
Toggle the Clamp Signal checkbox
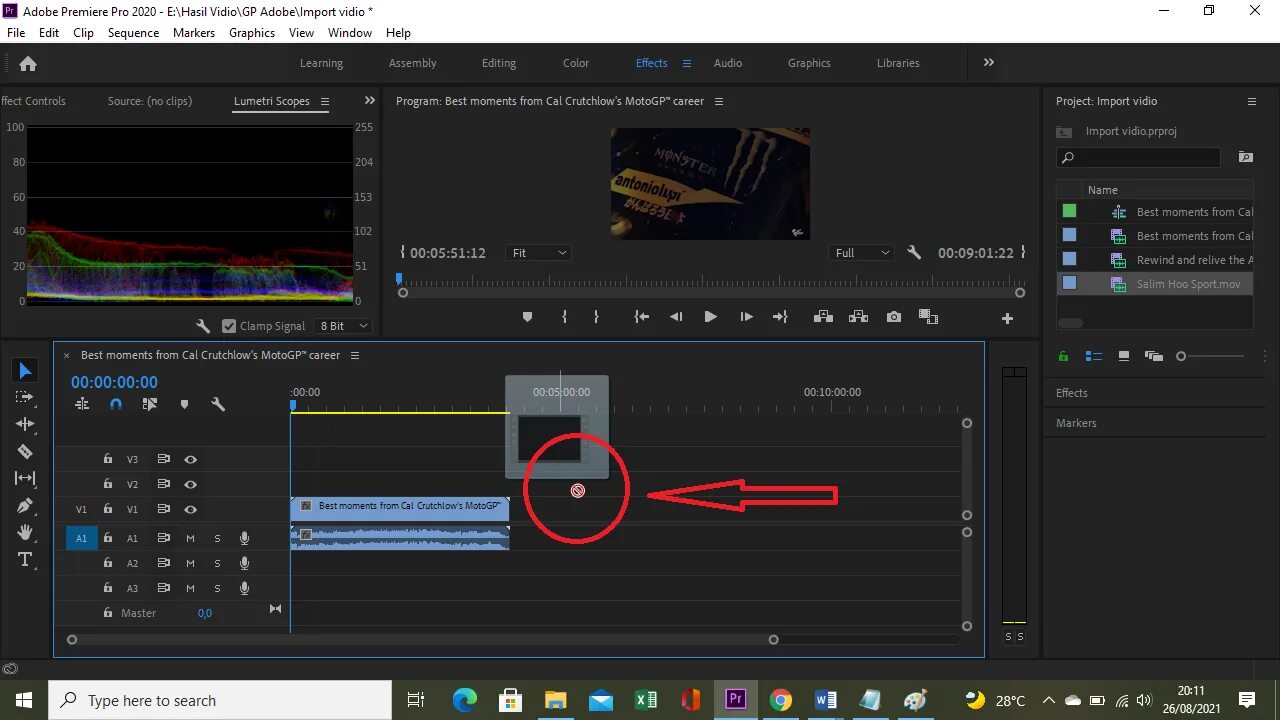[229, 326]
